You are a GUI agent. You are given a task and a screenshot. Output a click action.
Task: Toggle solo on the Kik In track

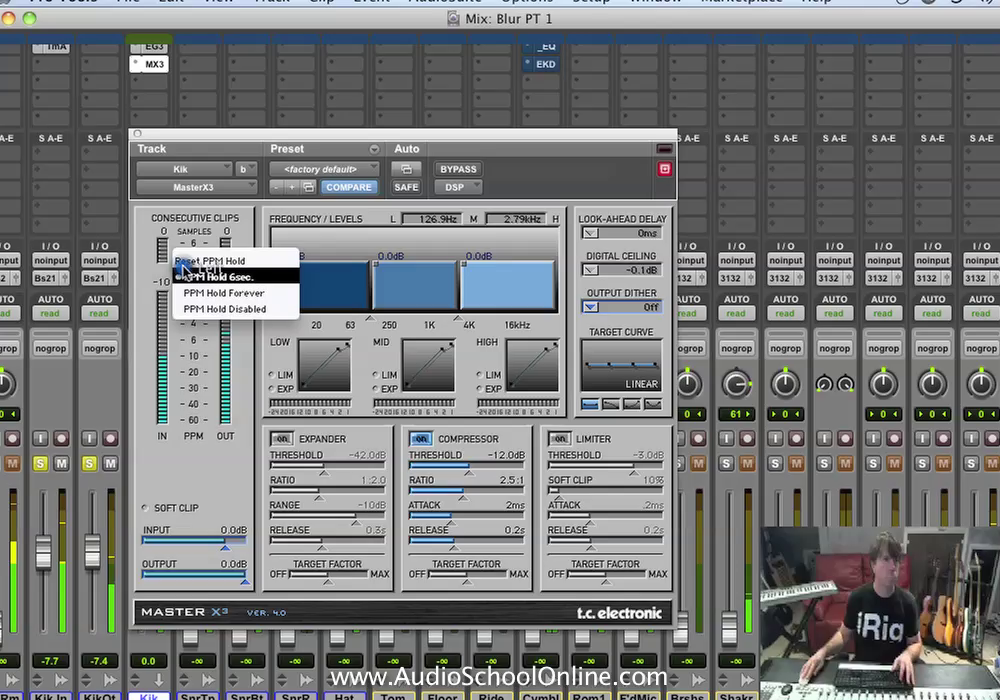click(40, 463)
